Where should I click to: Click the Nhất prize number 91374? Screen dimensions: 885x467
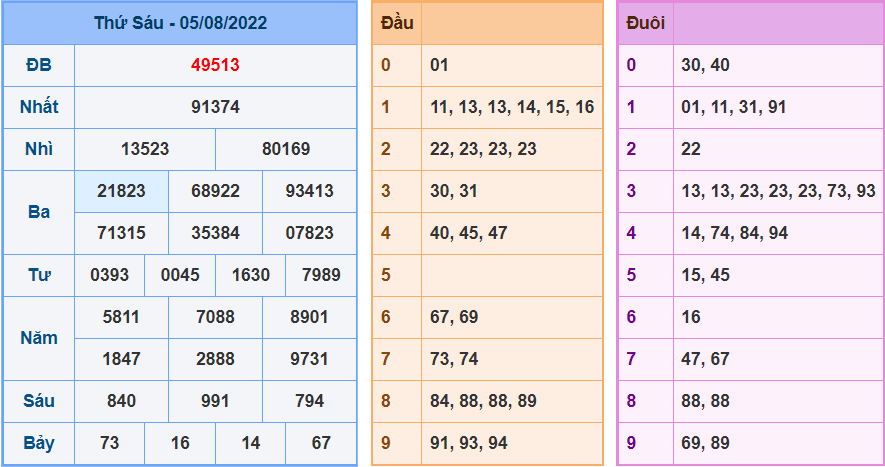215,107
